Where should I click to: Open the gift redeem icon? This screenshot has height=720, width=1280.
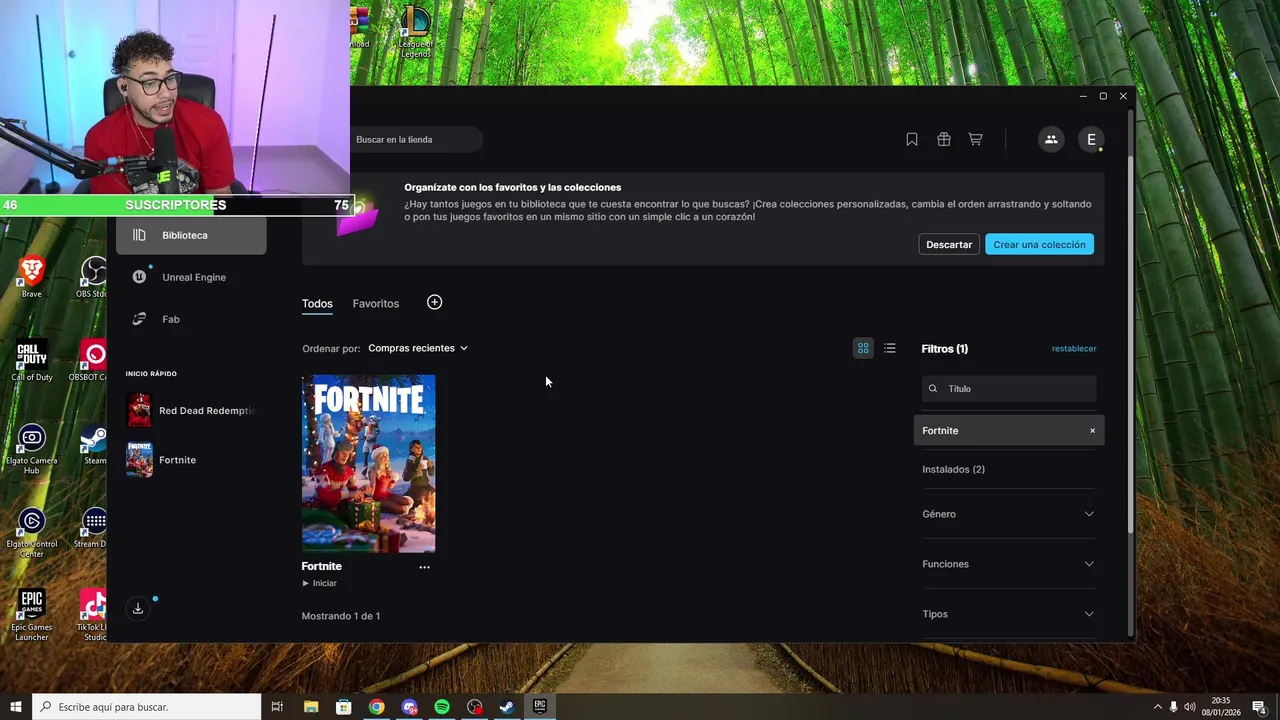[944, 140]
